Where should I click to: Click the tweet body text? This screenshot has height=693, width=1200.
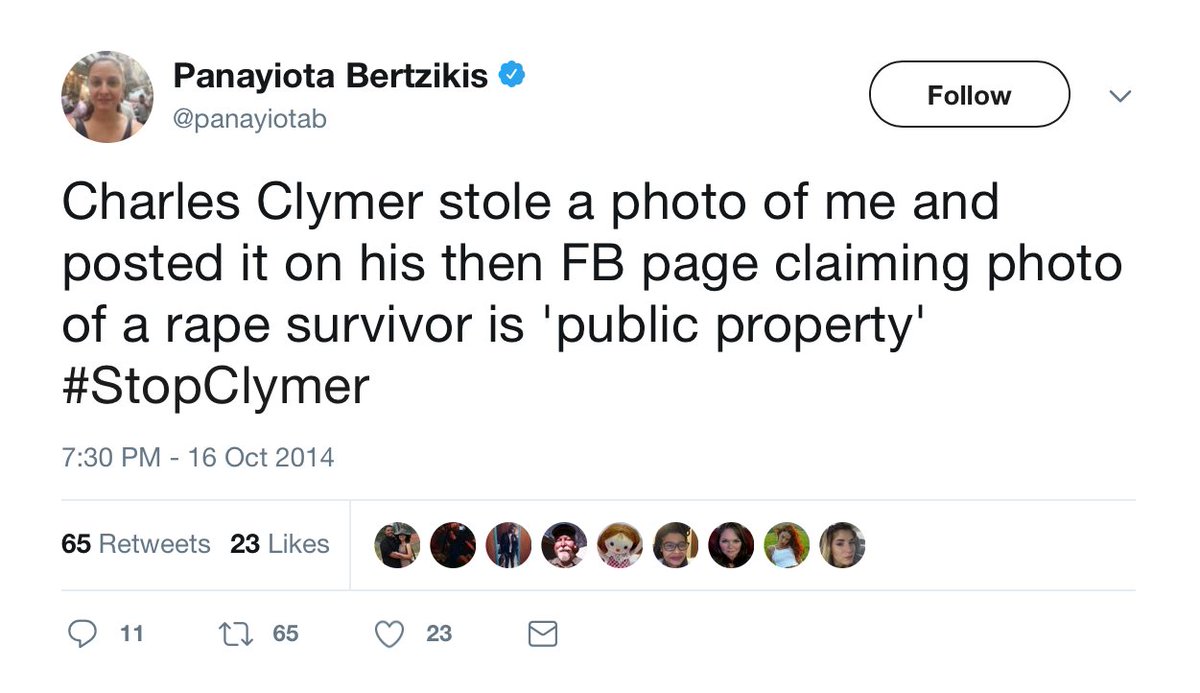590,265
